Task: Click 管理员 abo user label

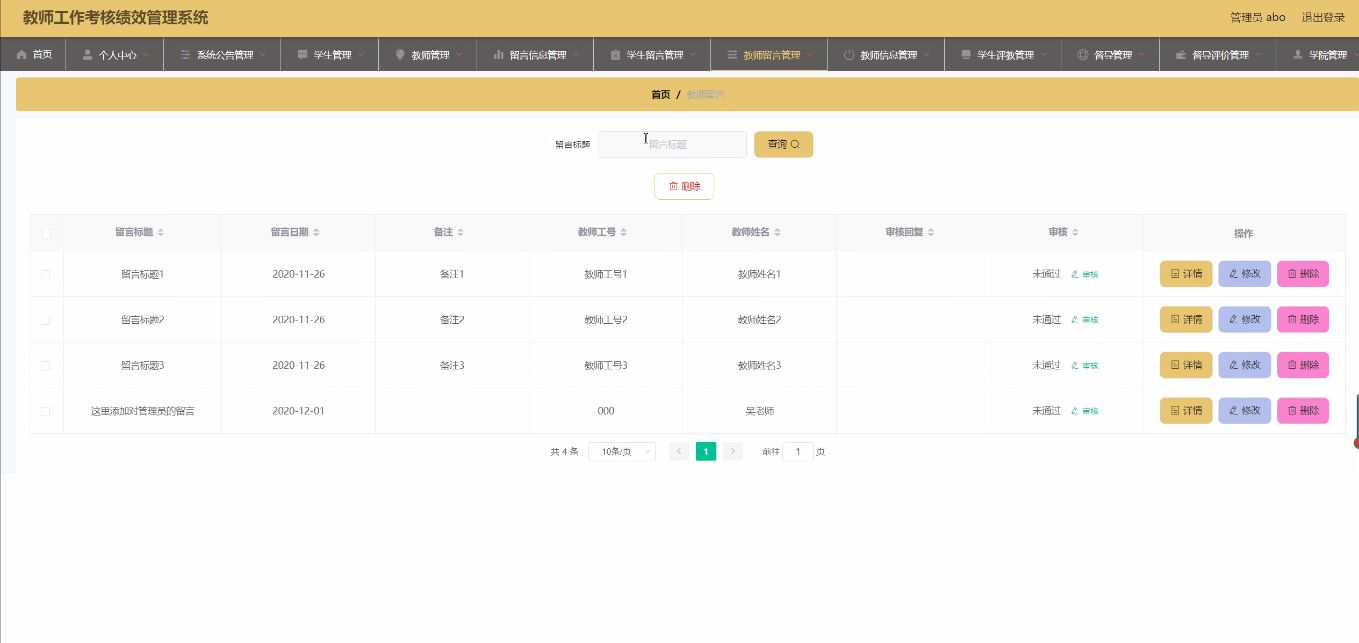Action: coord(1258,17)
